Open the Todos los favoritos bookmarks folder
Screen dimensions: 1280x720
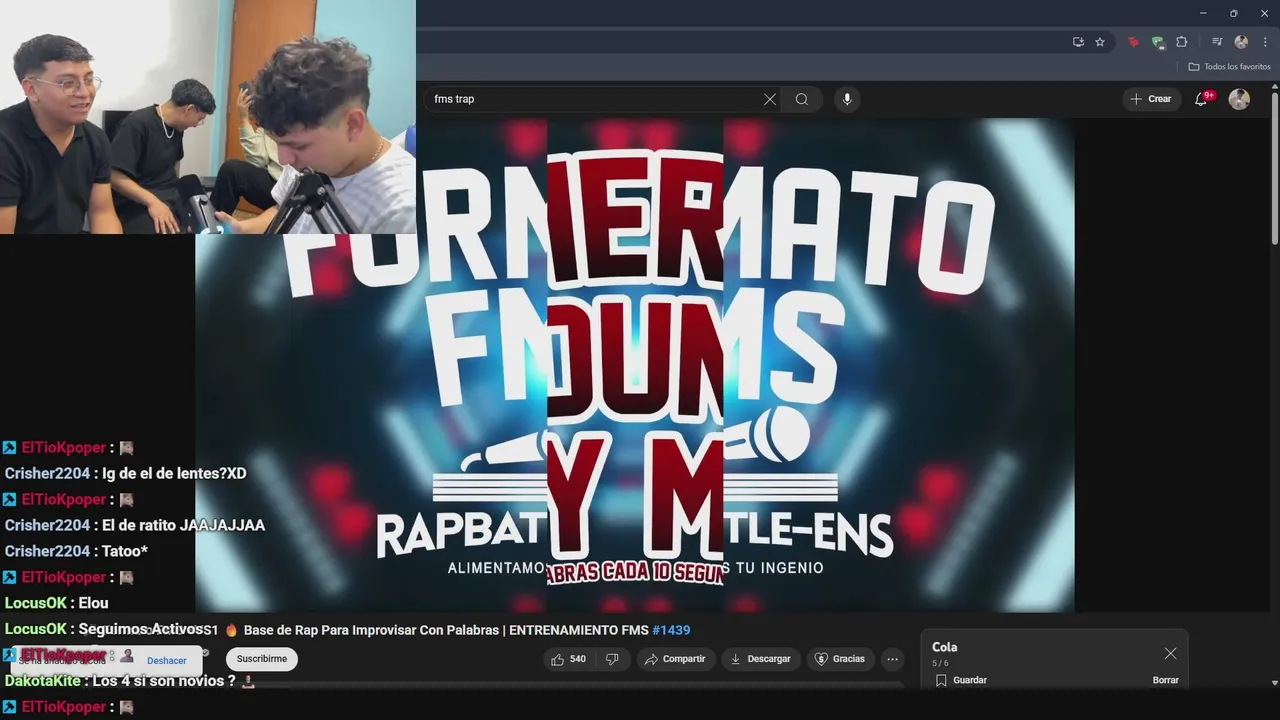[x=1229, y=67]
